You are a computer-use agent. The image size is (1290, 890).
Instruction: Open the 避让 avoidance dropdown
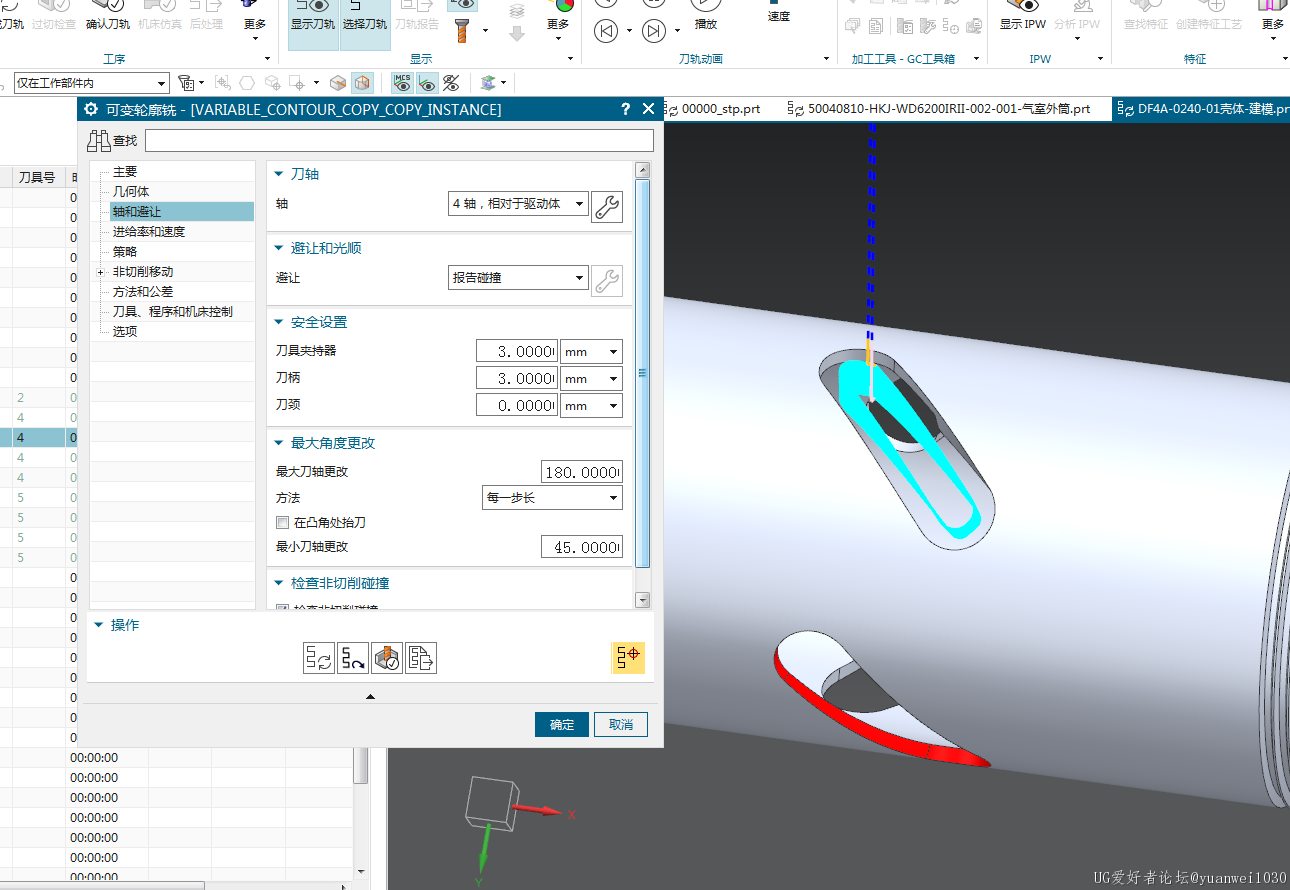(x=518, y=278)
